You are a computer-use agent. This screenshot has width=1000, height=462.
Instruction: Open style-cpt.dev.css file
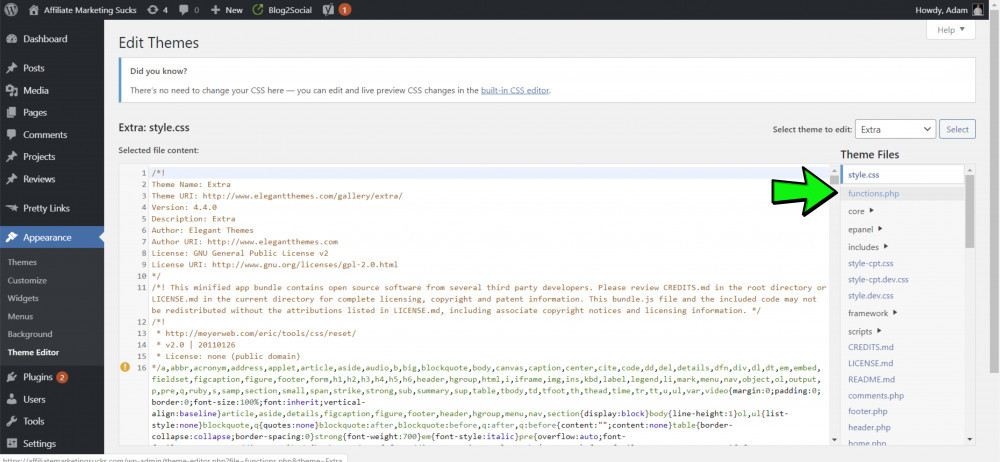point(878,279)
